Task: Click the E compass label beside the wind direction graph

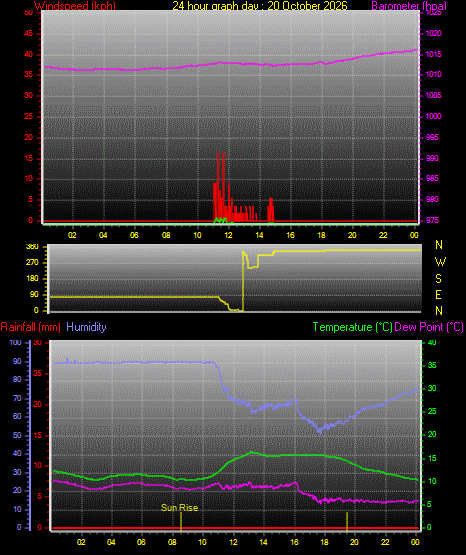Action: click(x=438, y=294)
